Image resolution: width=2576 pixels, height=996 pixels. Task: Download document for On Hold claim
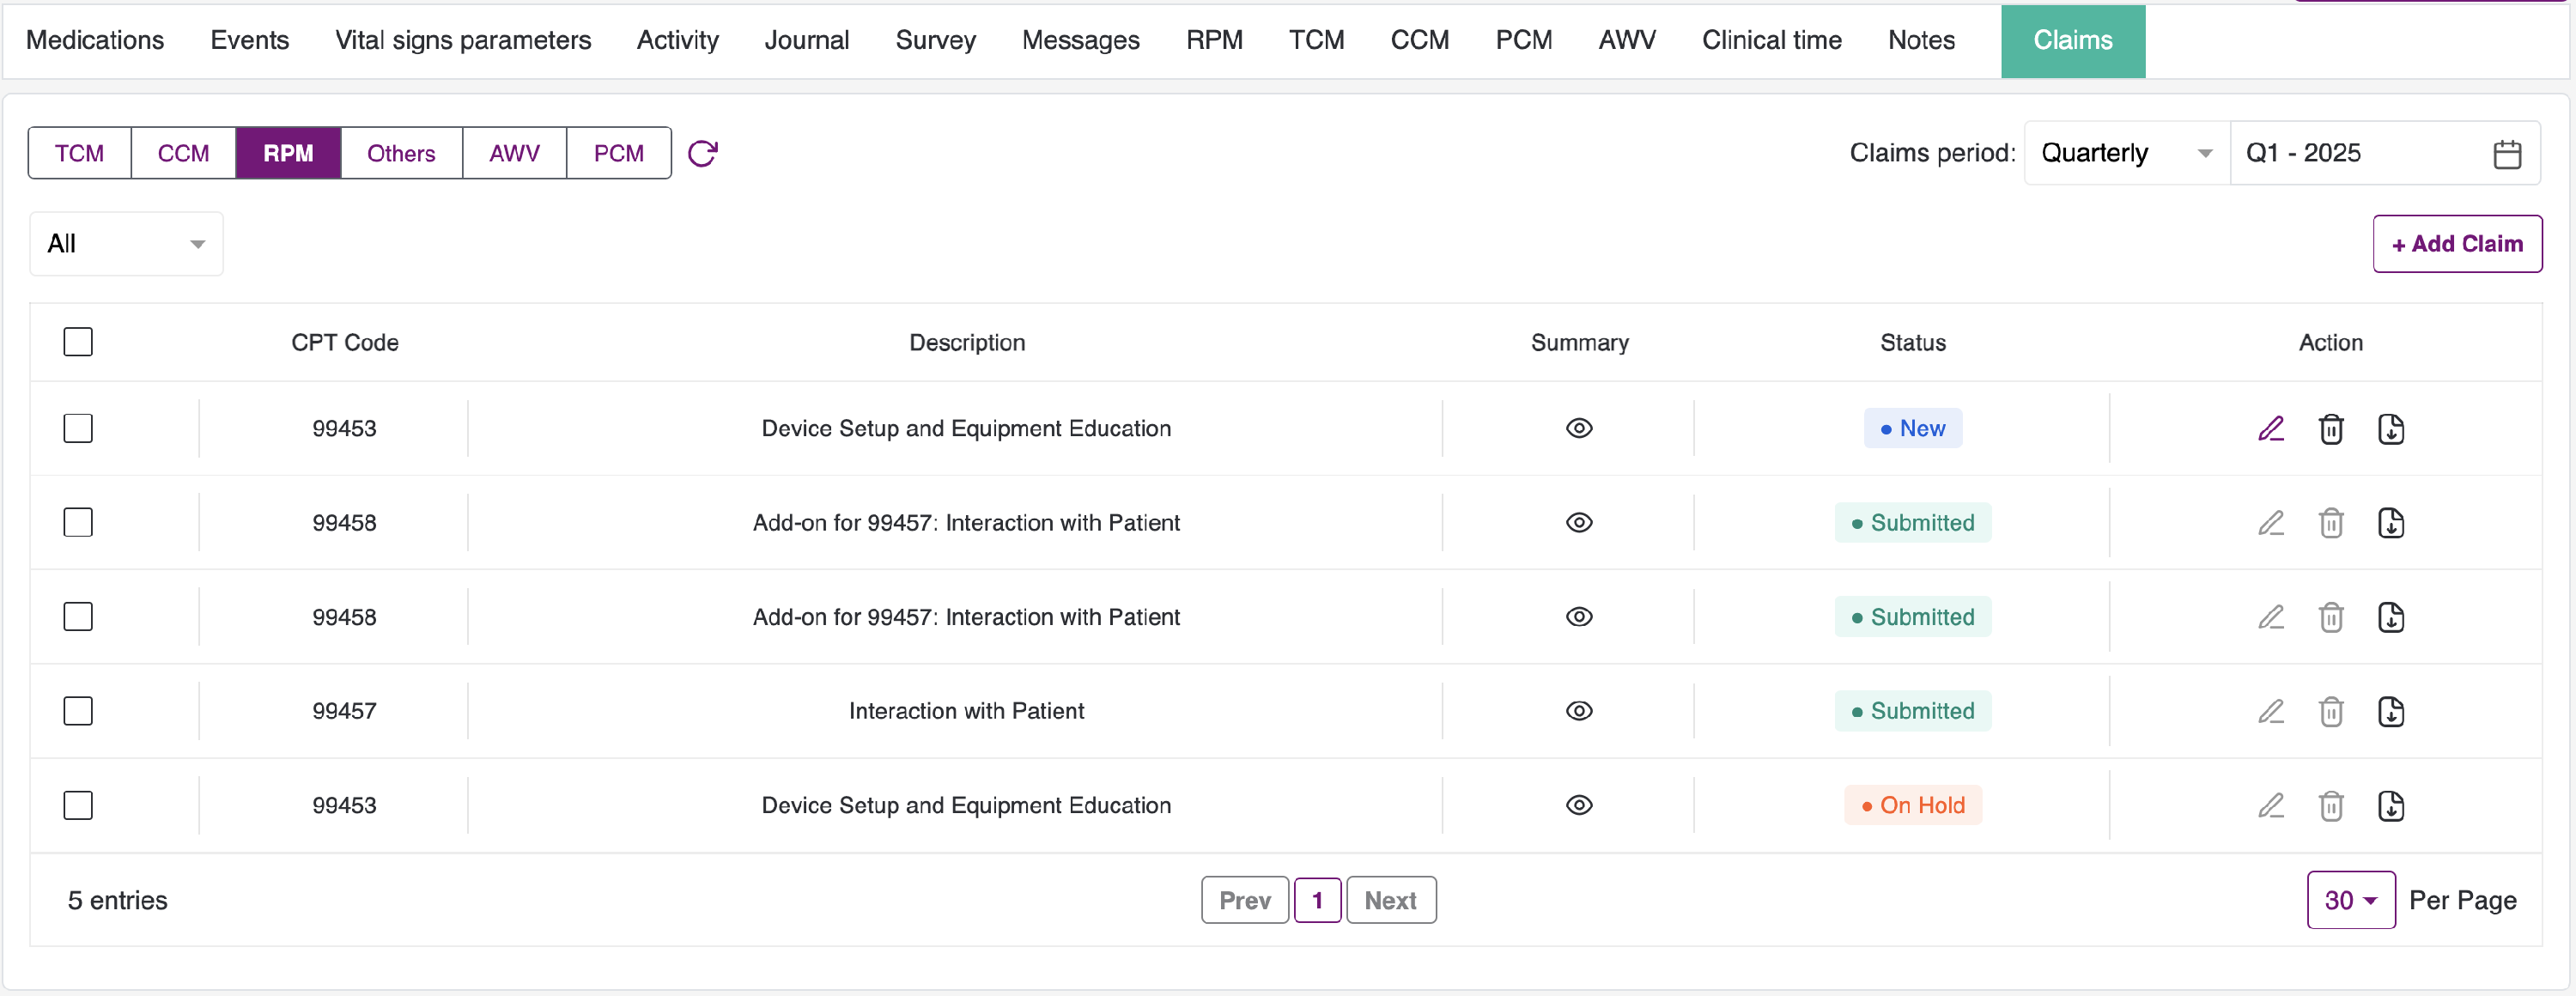tap(2390, 805)
